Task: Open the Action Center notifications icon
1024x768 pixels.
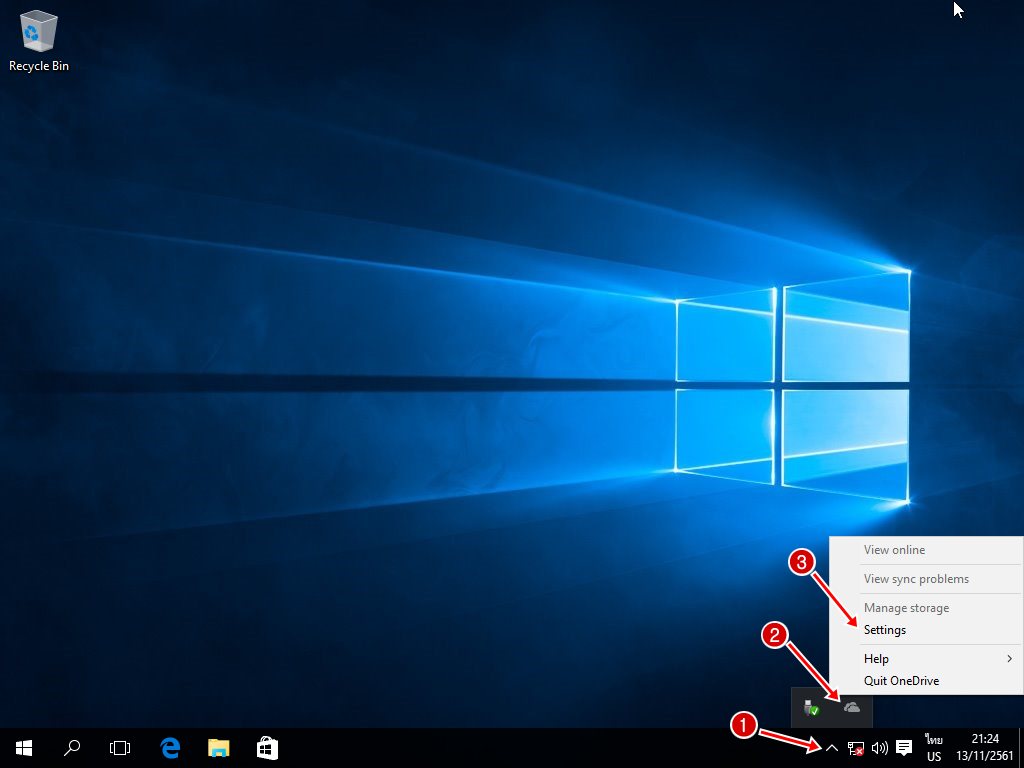Action: [904, 748]
